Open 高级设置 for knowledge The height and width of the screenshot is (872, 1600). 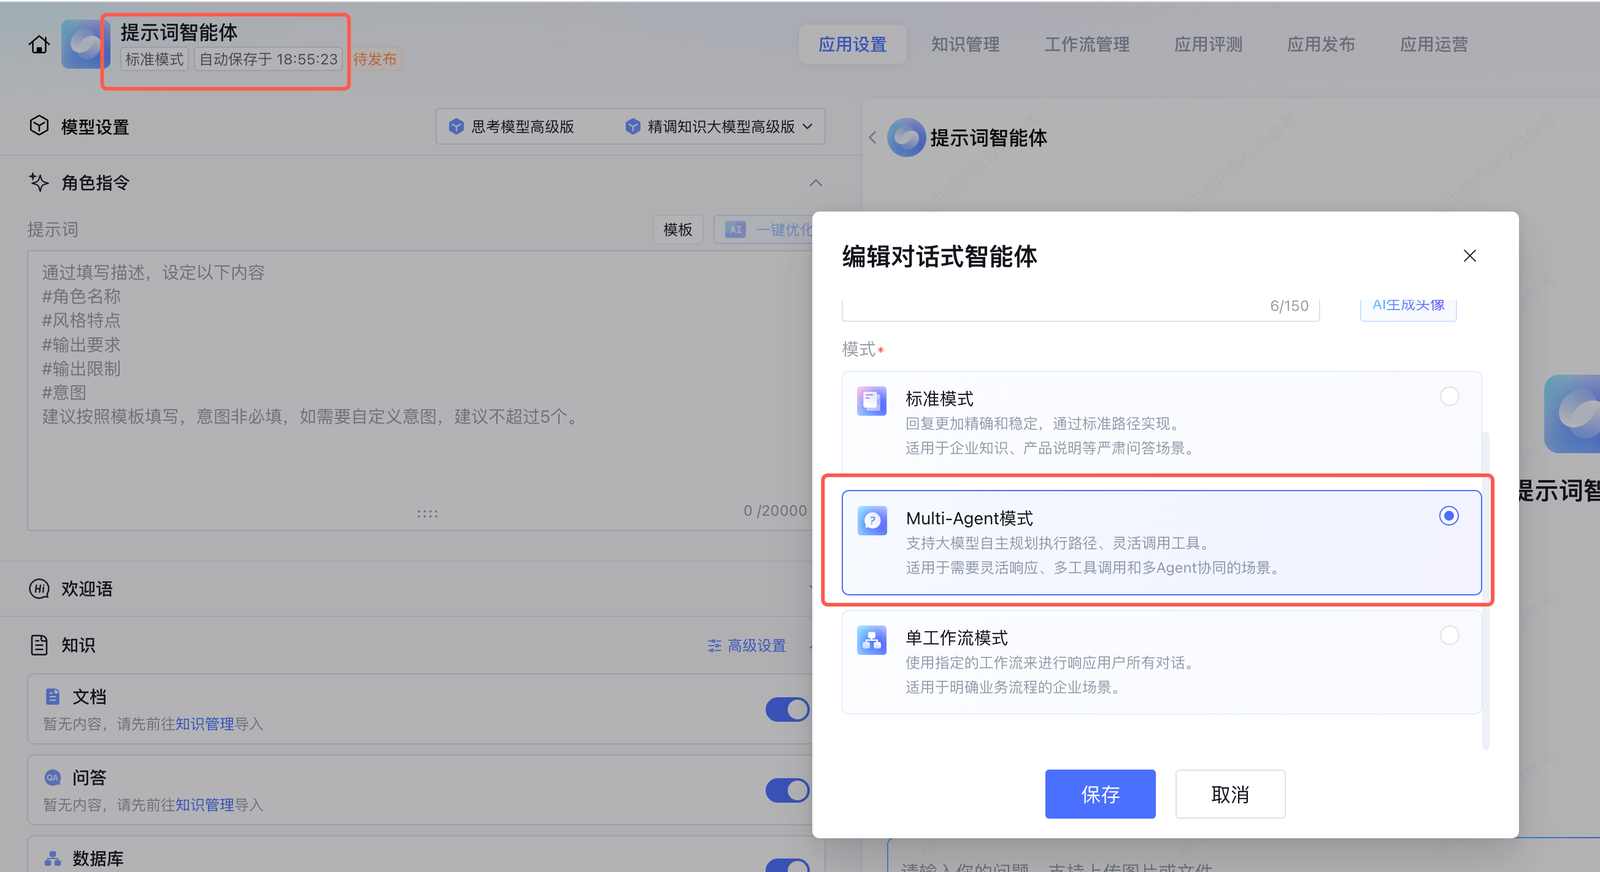coord(747,646)
